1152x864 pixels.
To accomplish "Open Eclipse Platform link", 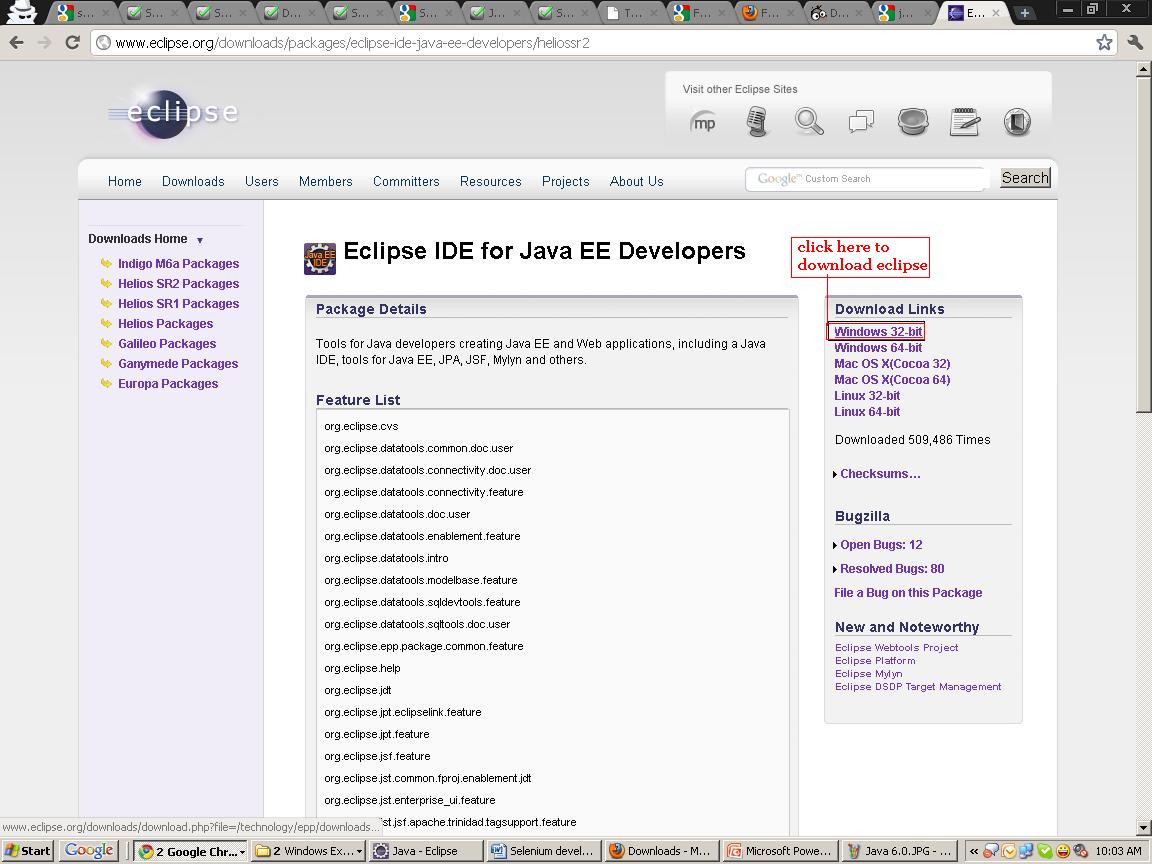I will (875, 660).
